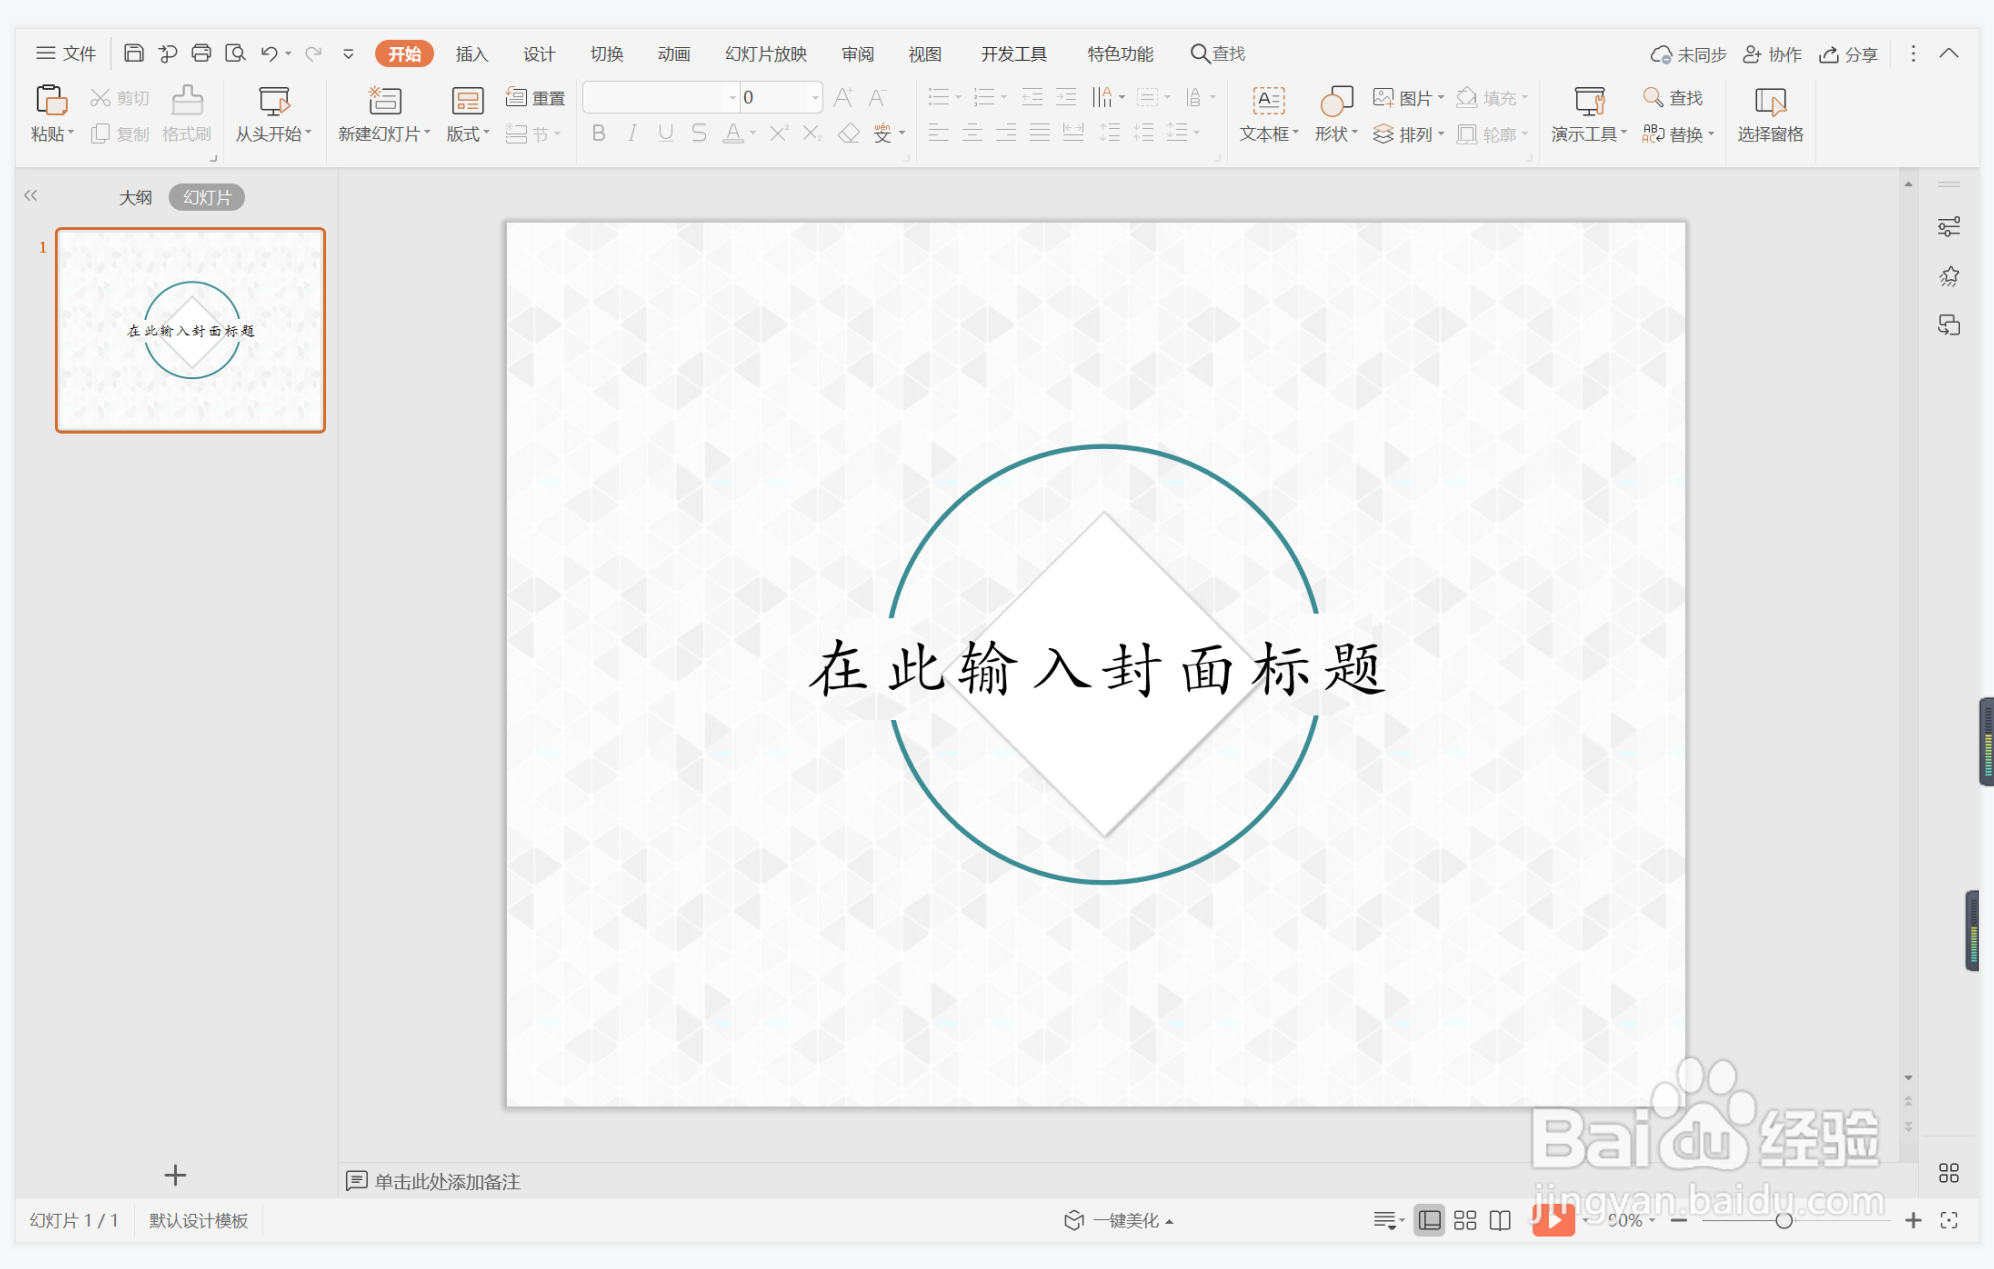The image size is (1994, 1269).
Task: Switch to Slide Sorter view icon
Action: (x=1465, y=1220)
